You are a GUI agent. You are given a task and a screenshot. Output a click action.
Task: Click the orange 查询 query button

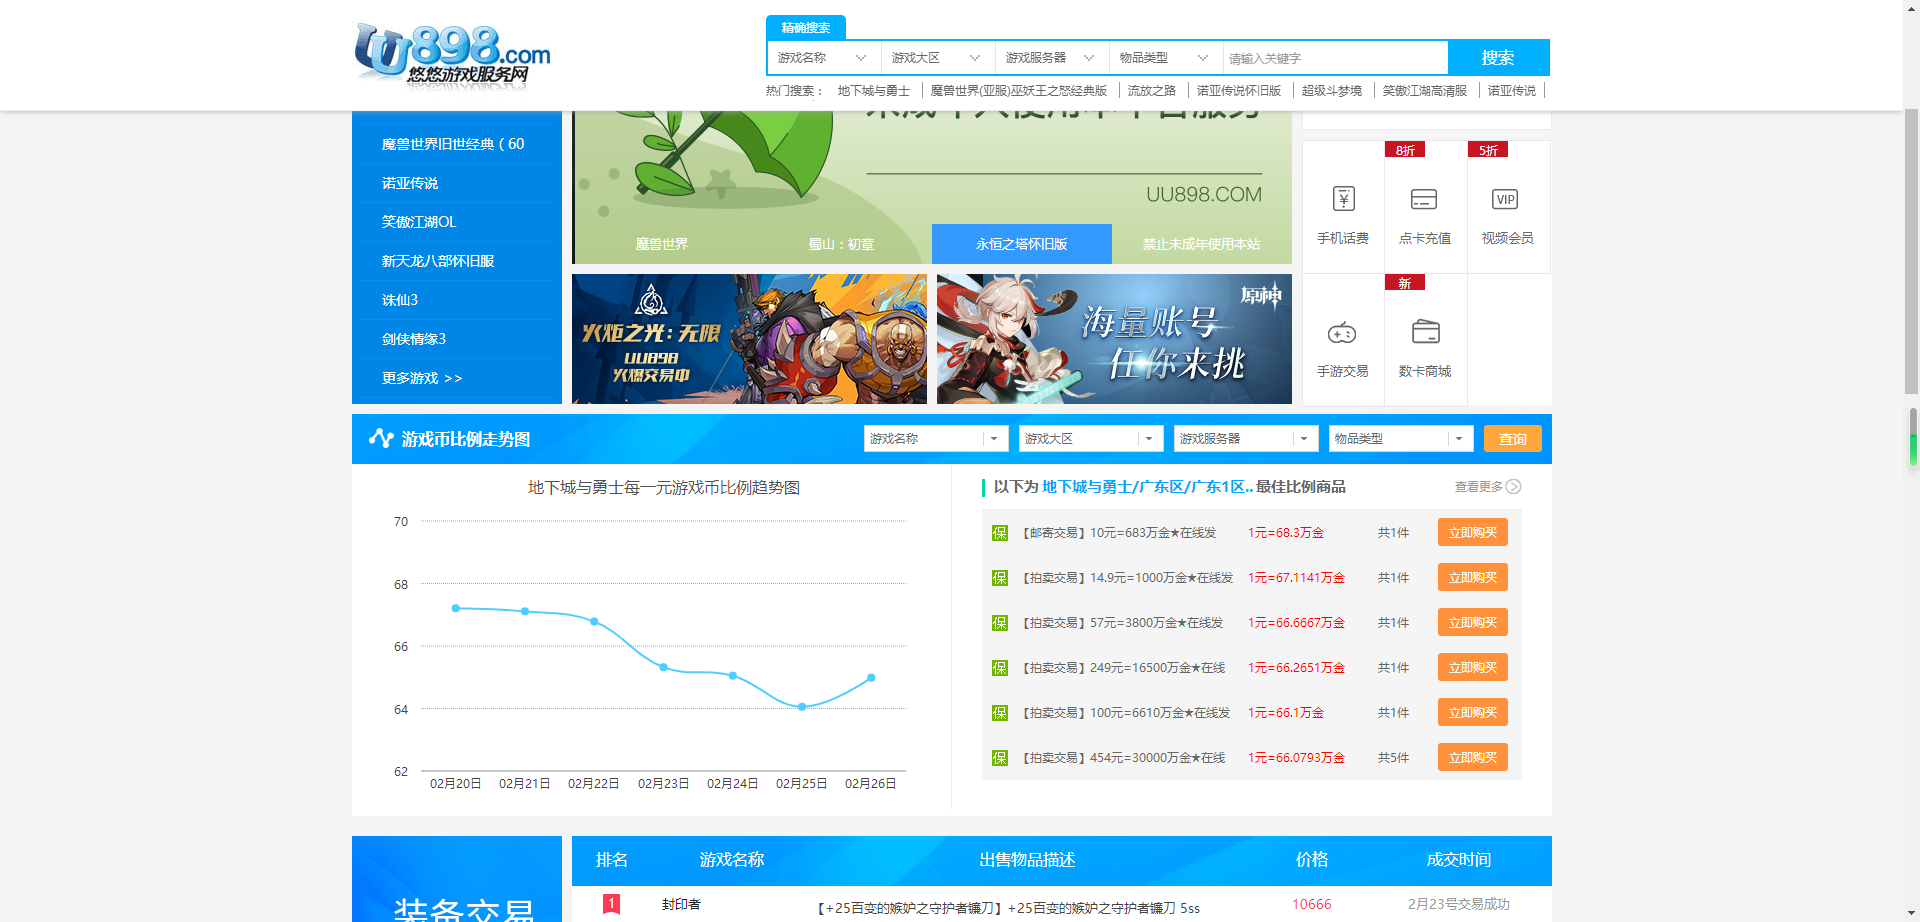(x=1512, y=439)
